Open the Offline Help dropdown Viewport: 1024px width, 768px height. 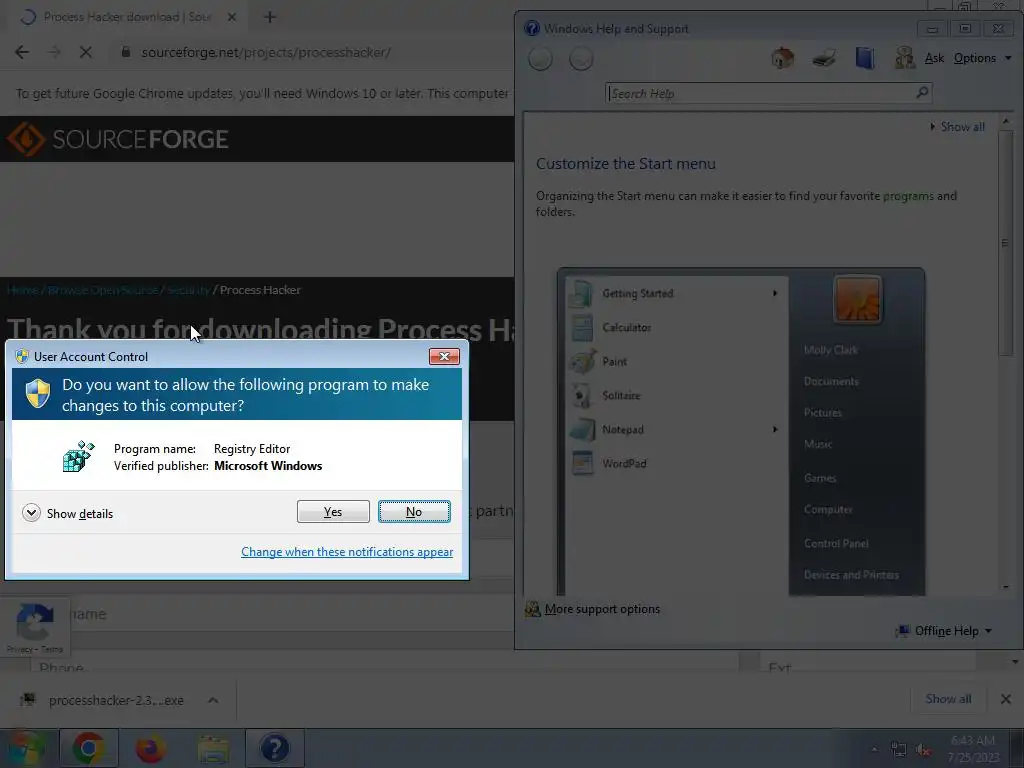(x=944, y=631)
